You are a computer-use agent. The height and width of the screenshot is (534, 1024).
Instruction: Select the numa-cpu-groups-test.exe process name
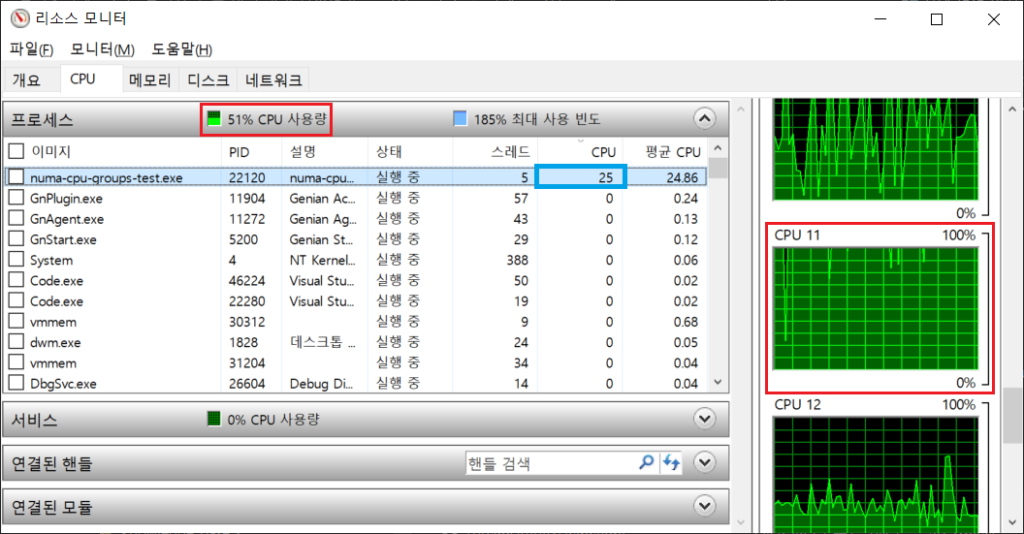click(106, 178)
